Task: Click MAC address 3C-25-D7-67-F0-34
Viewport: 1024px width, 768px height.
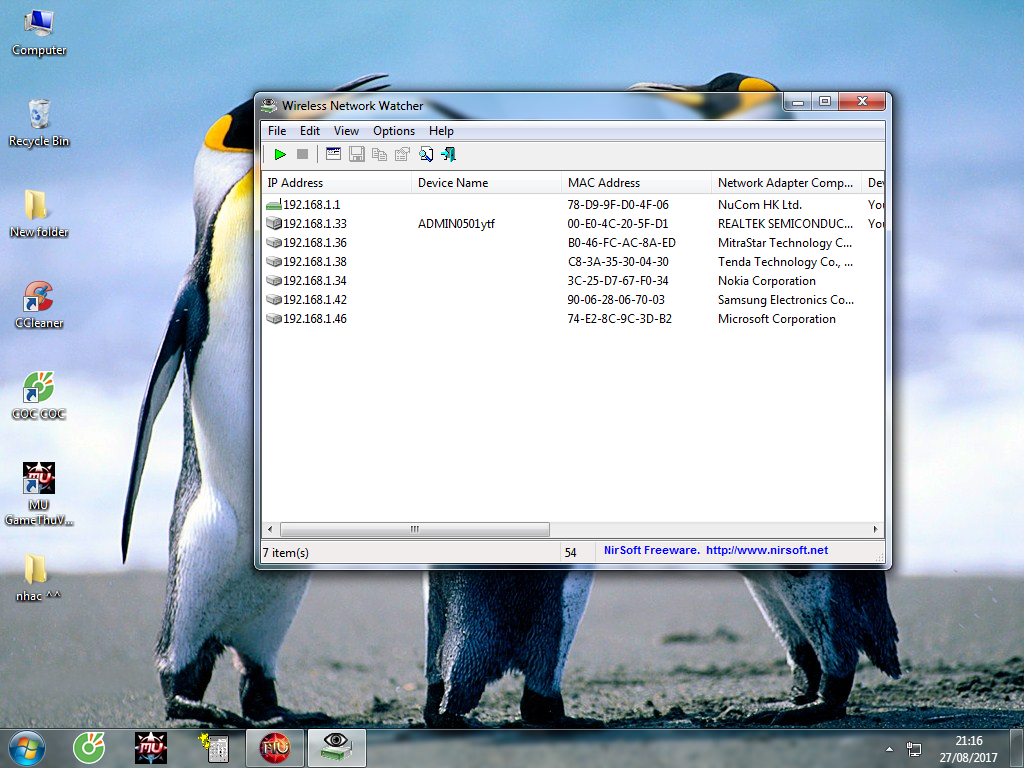Action: [x=618, y=281]
